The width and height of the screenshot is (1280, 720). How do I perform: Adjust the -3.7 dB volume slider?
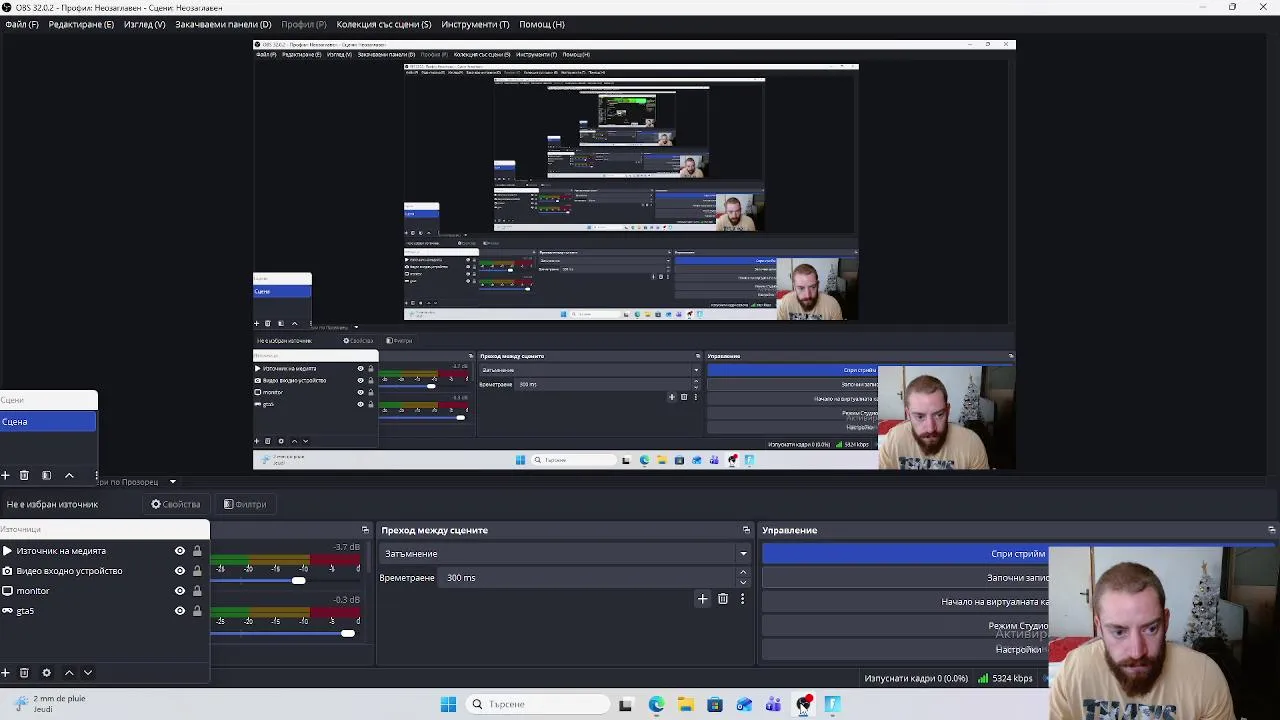[x=298, y=581]
